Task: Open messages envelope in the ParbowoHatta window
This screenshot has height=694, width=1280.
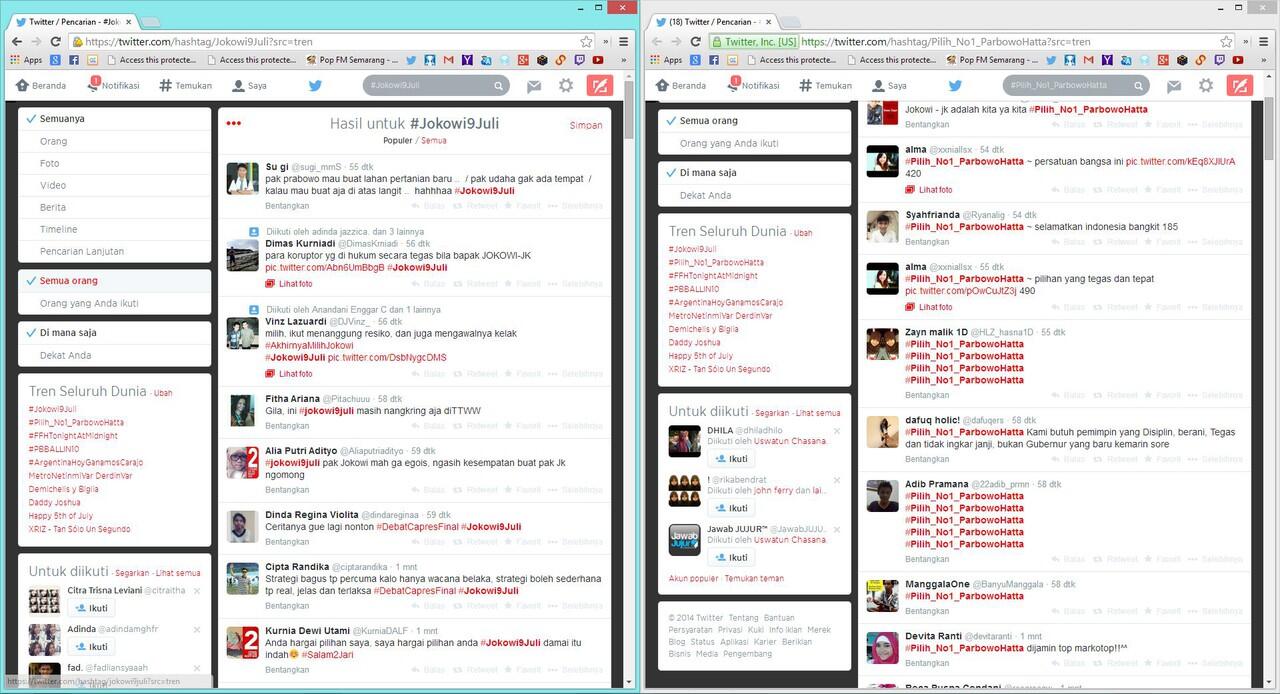Action: tap(1174, 86)
